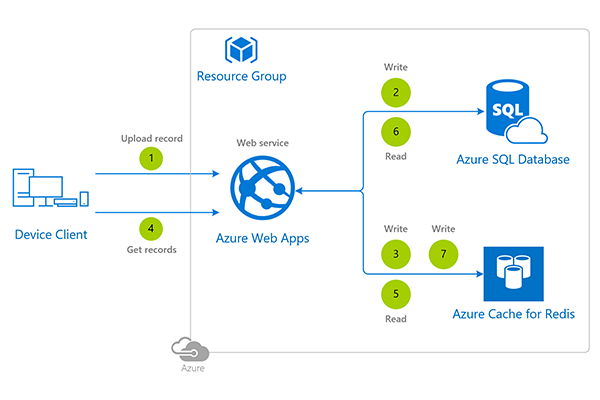Click the Upload record text
The width and height of the screenshot is (600, 400).
152,138
